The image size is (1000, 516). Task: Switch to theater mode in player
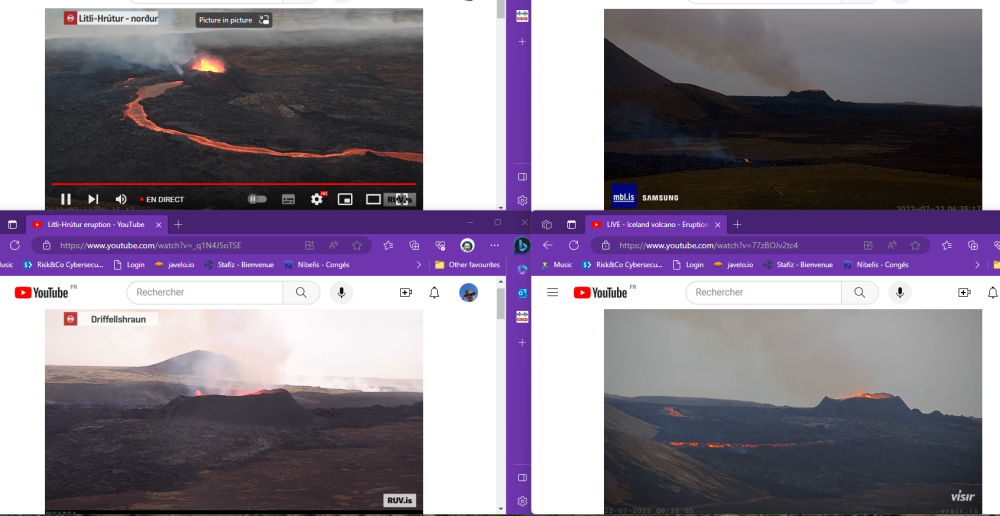tap(373, 199)
